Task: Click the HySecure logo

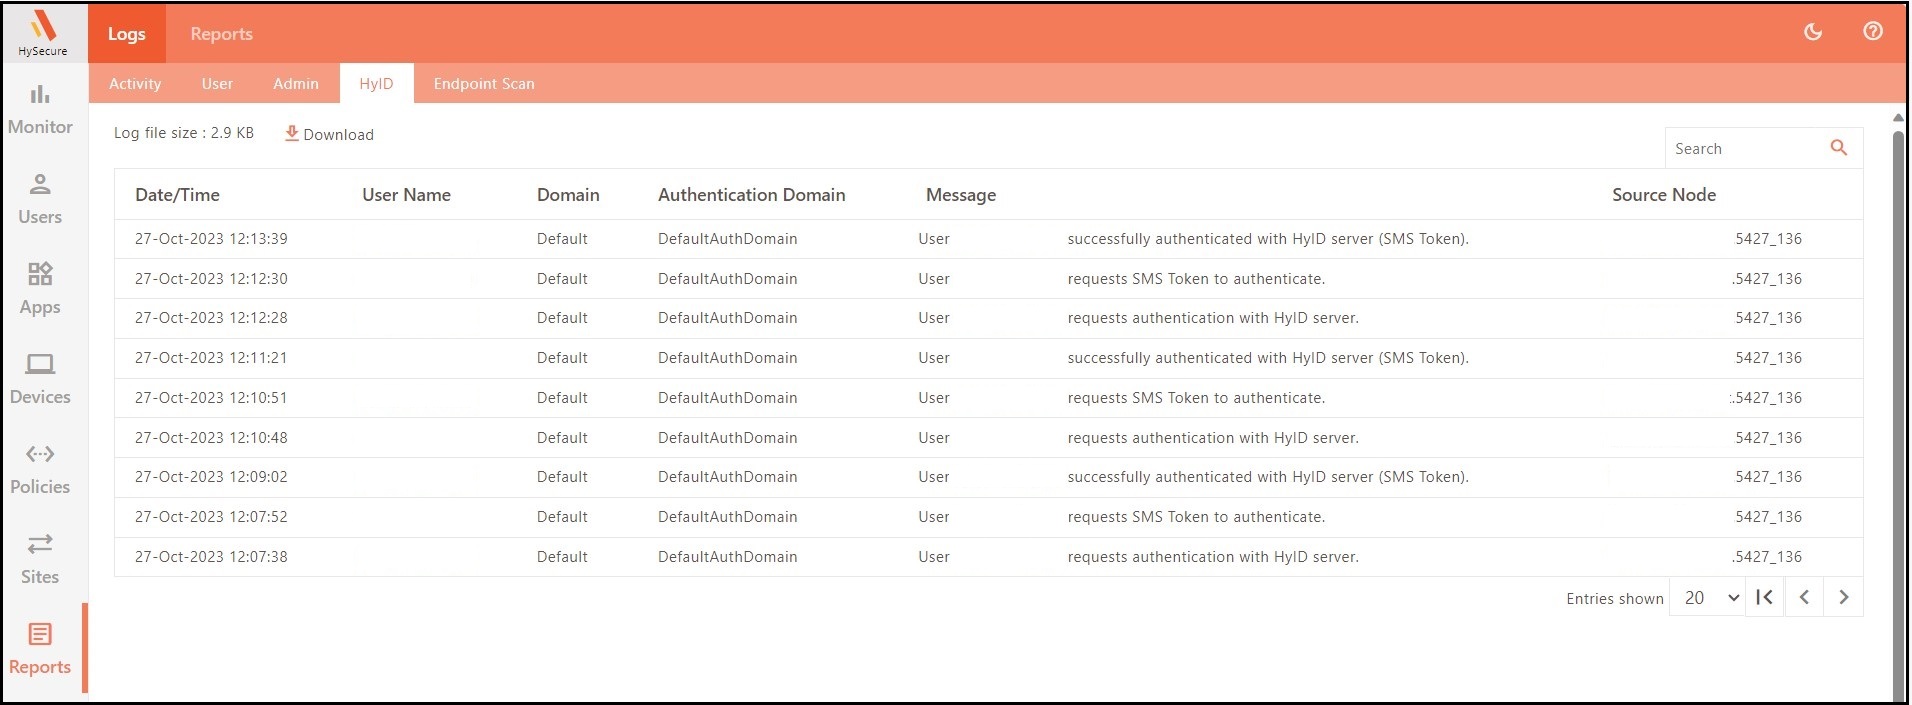Action: click(43, 32)
